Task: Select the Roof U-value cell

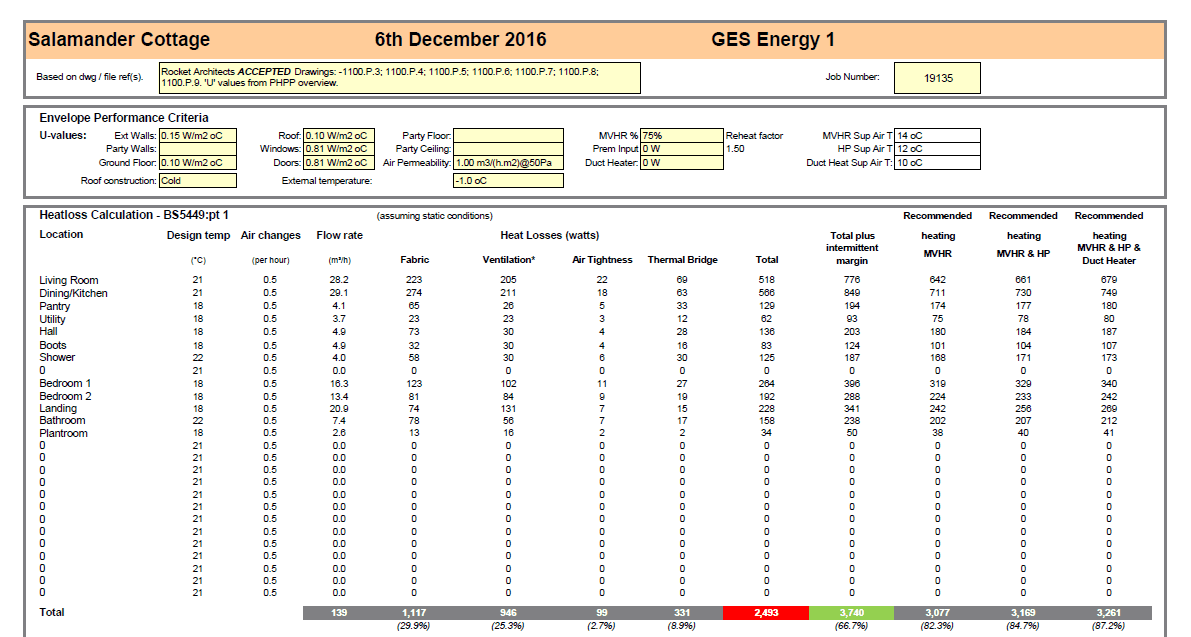Action: coord(339,136)
